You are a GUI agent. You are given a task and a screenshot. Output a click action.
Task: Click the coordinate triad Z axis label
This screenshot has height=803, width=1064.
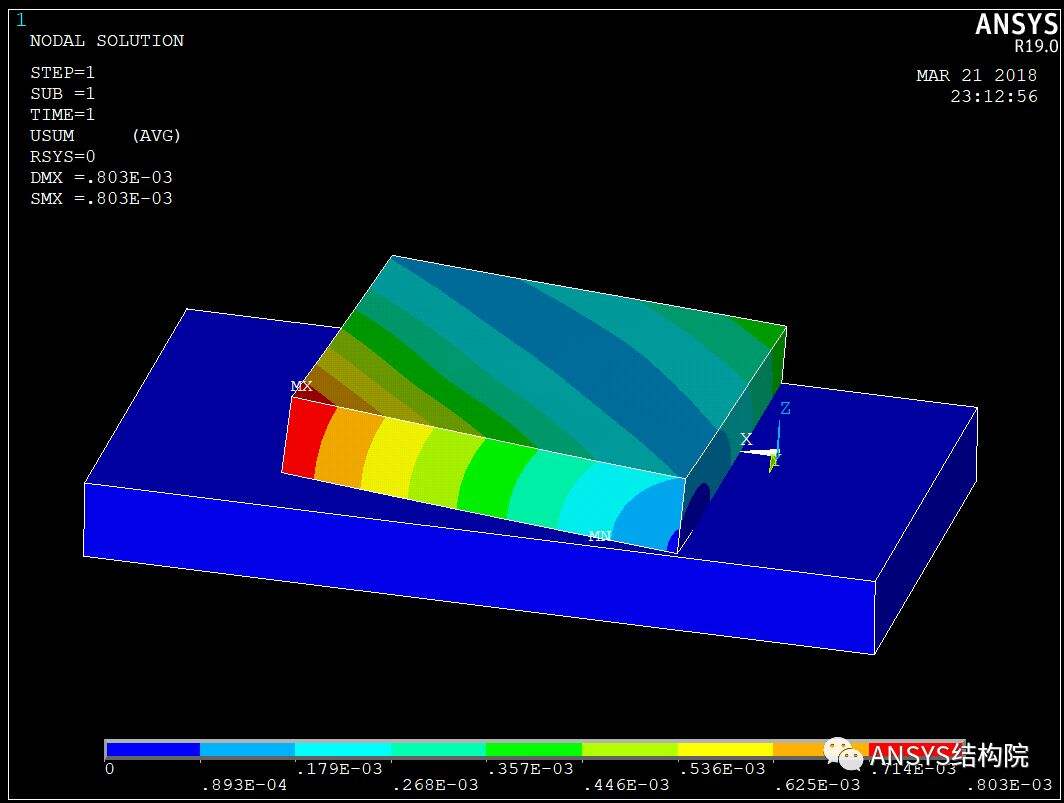click(x=785, y=409)
